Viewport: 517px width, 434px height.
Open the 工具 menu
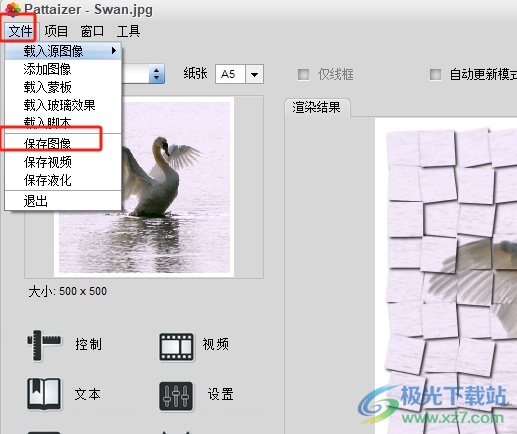pyautogui.click(x=128, y=31)
